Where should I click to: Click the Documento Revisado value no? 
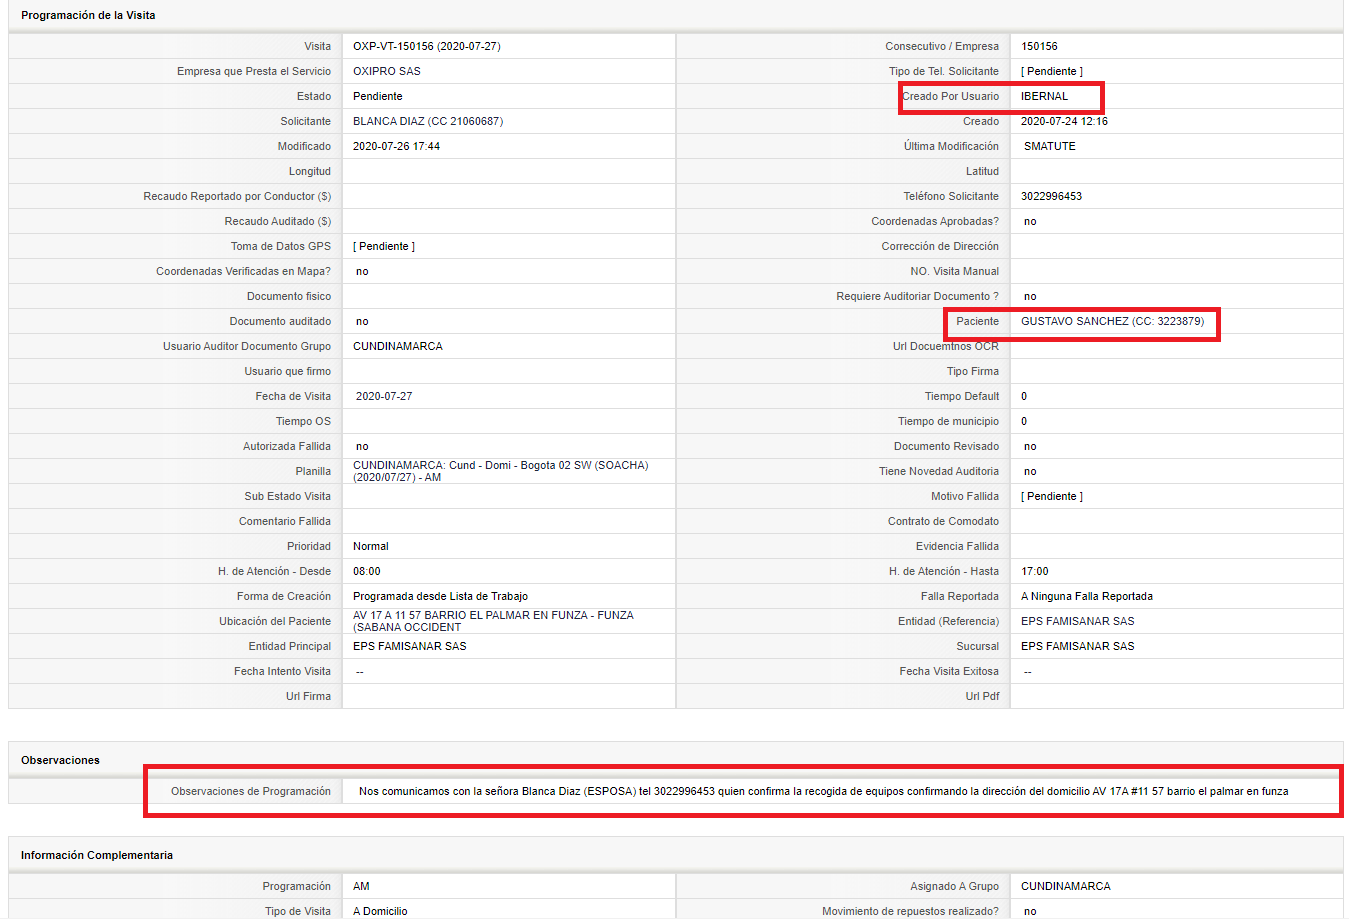(1030, 446)
